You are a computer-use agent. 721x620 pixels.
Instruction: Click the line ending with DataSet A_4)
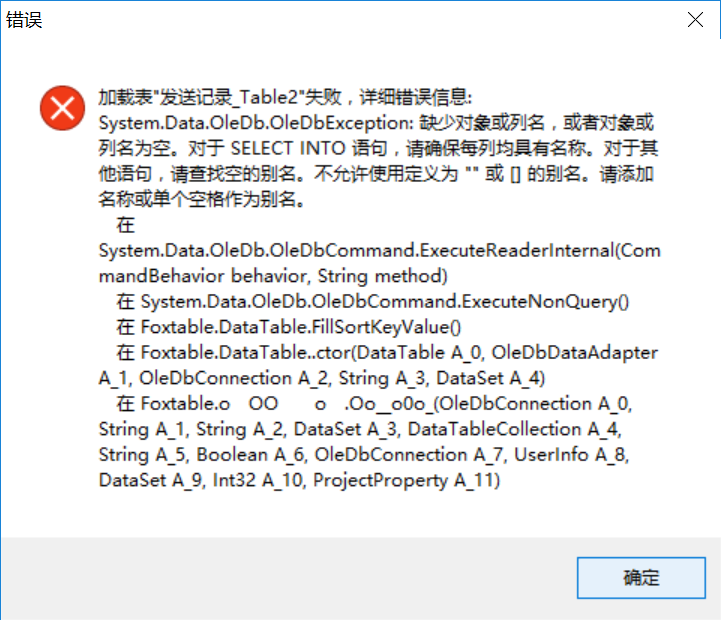[322, 378]
